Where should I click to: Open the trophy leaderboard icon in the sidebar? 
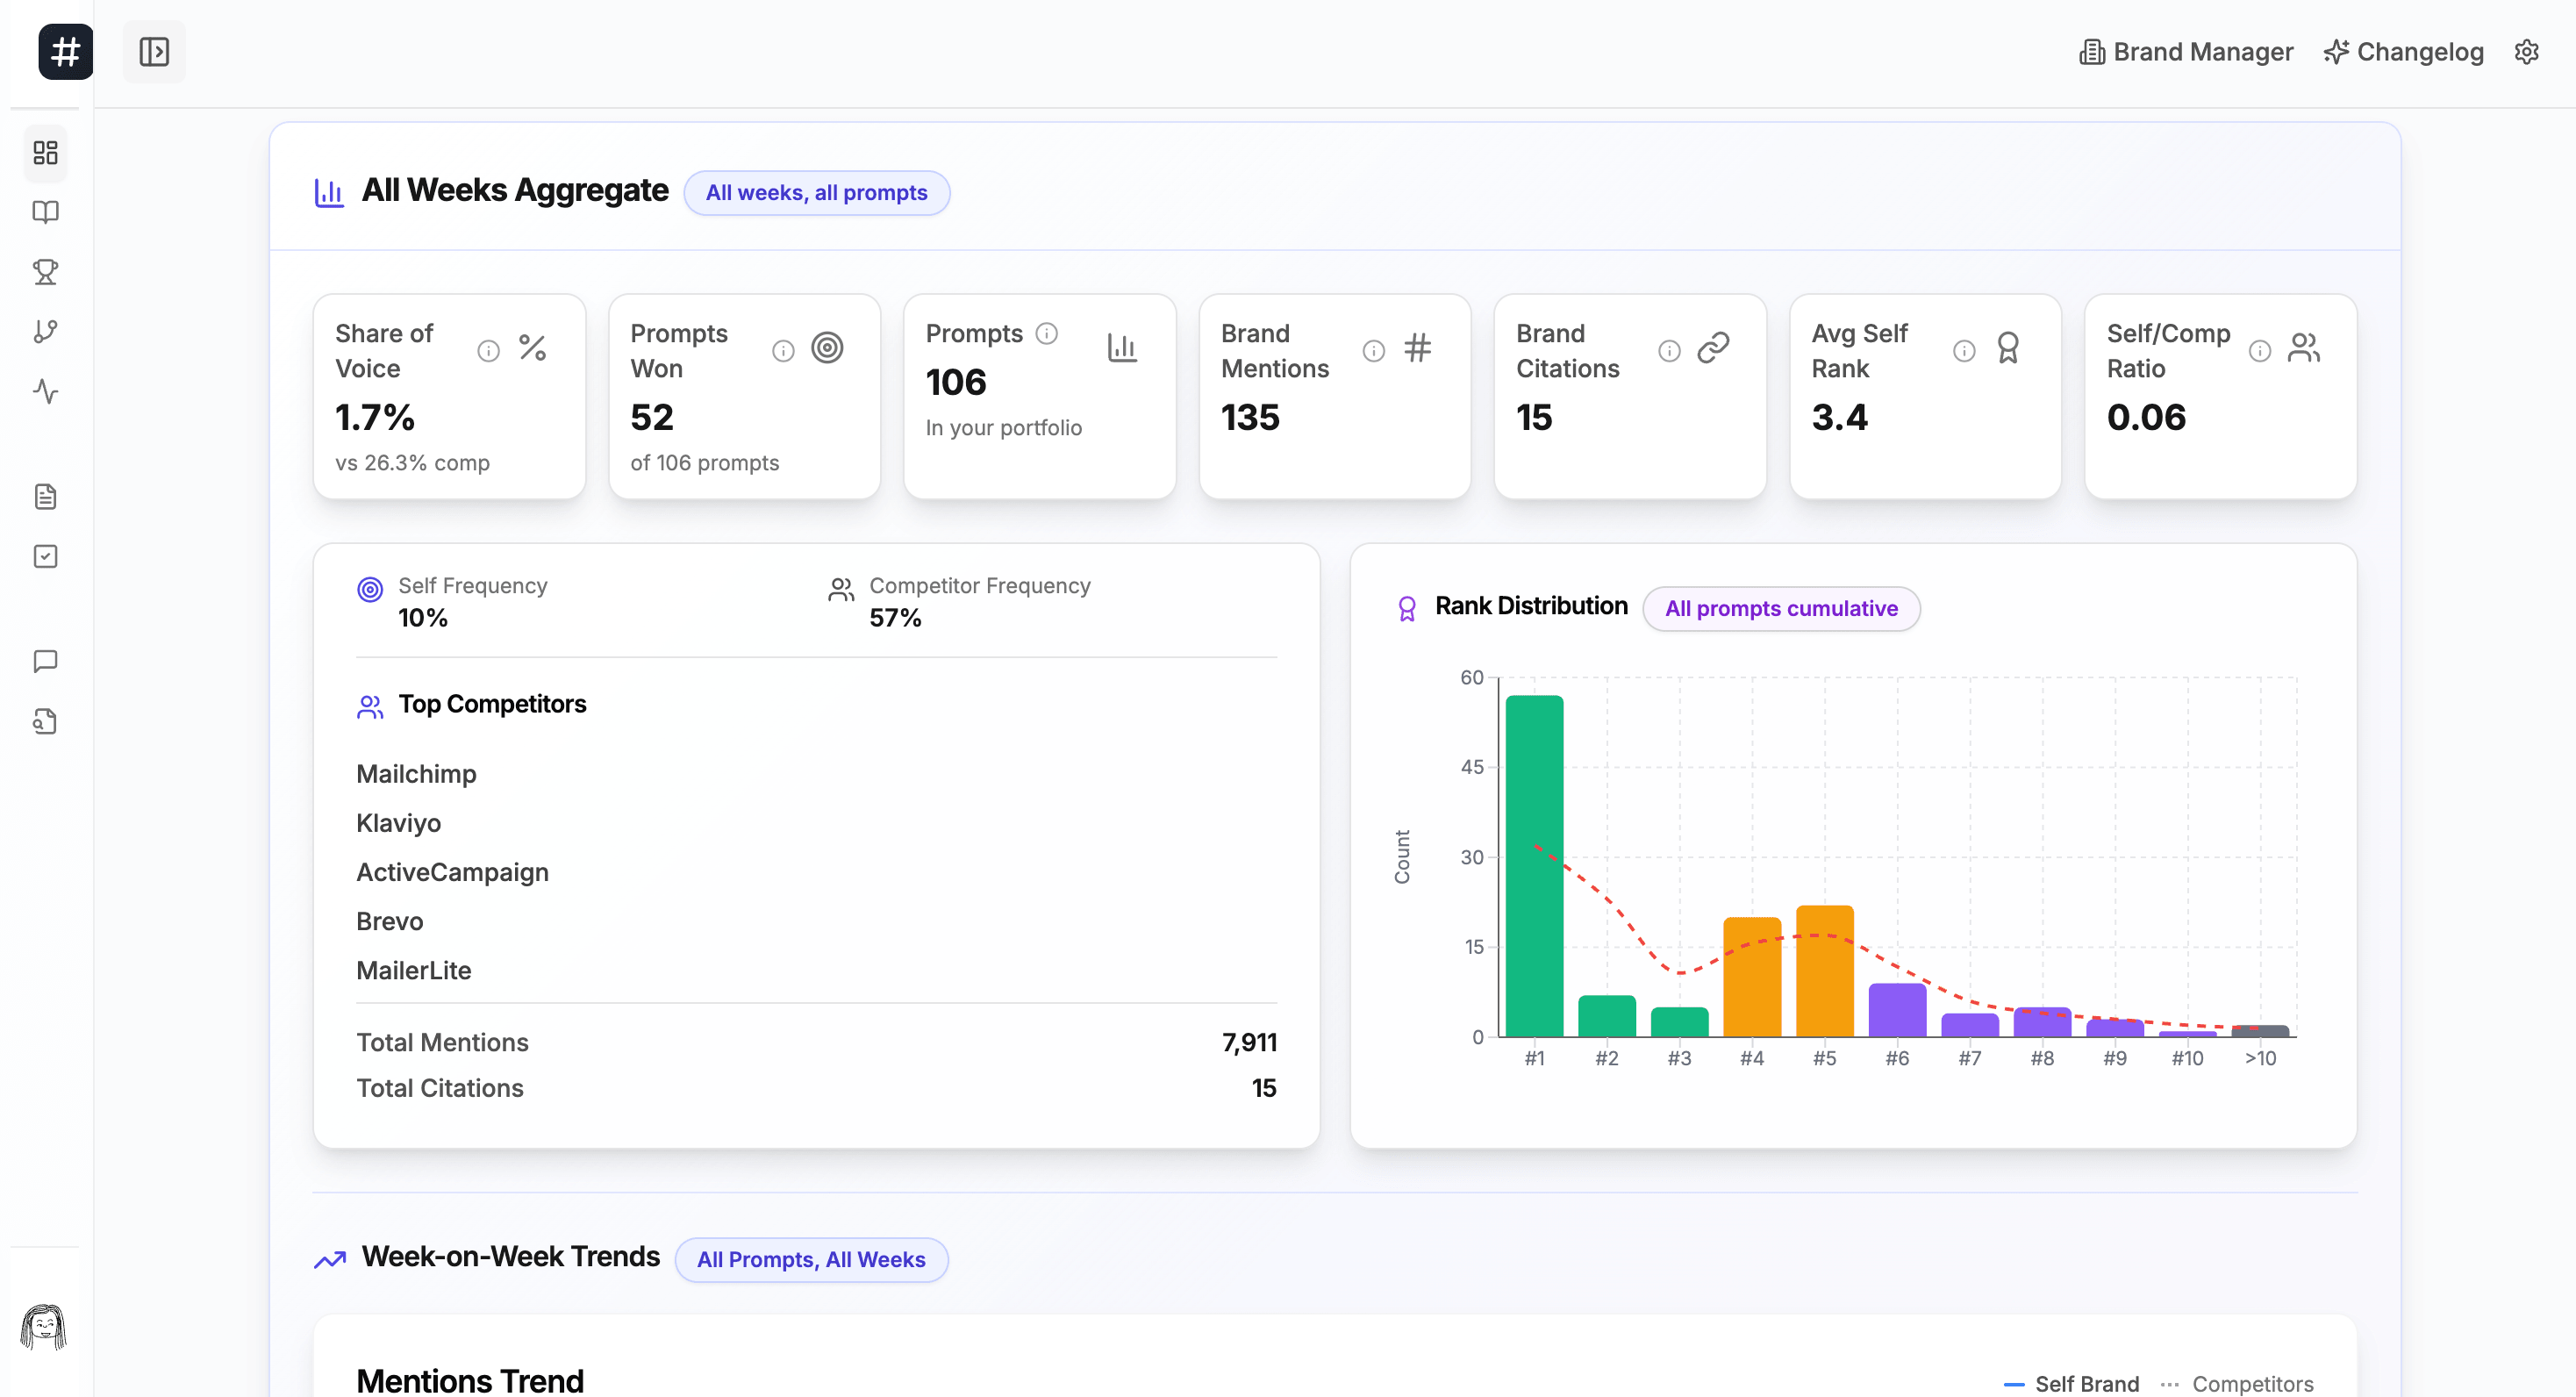[x=45, y=272]
